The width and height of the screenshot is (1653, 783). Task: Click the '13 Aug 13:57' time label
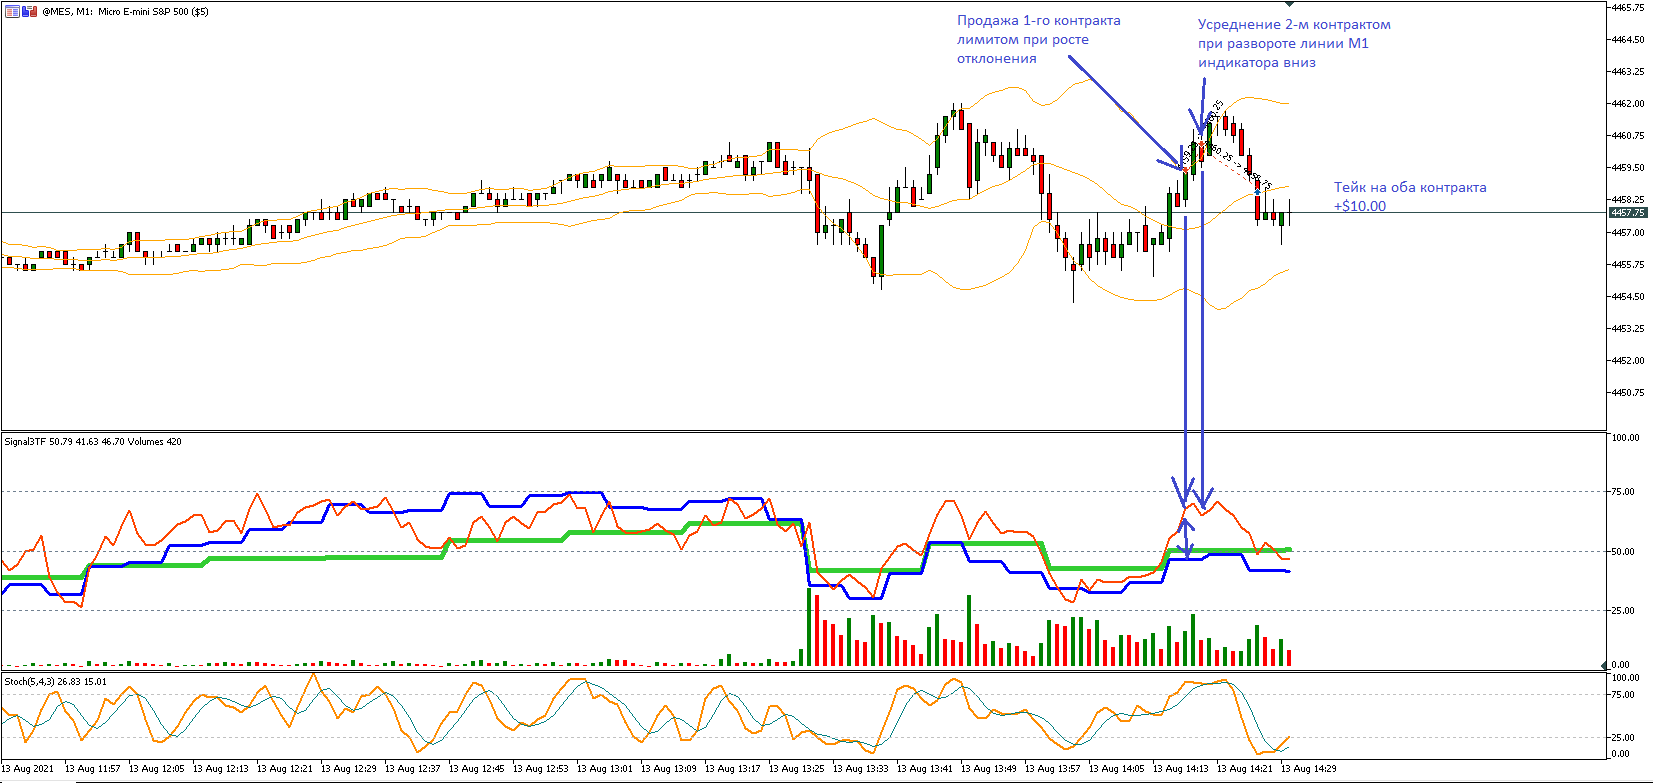click(x=1053, y=769)
